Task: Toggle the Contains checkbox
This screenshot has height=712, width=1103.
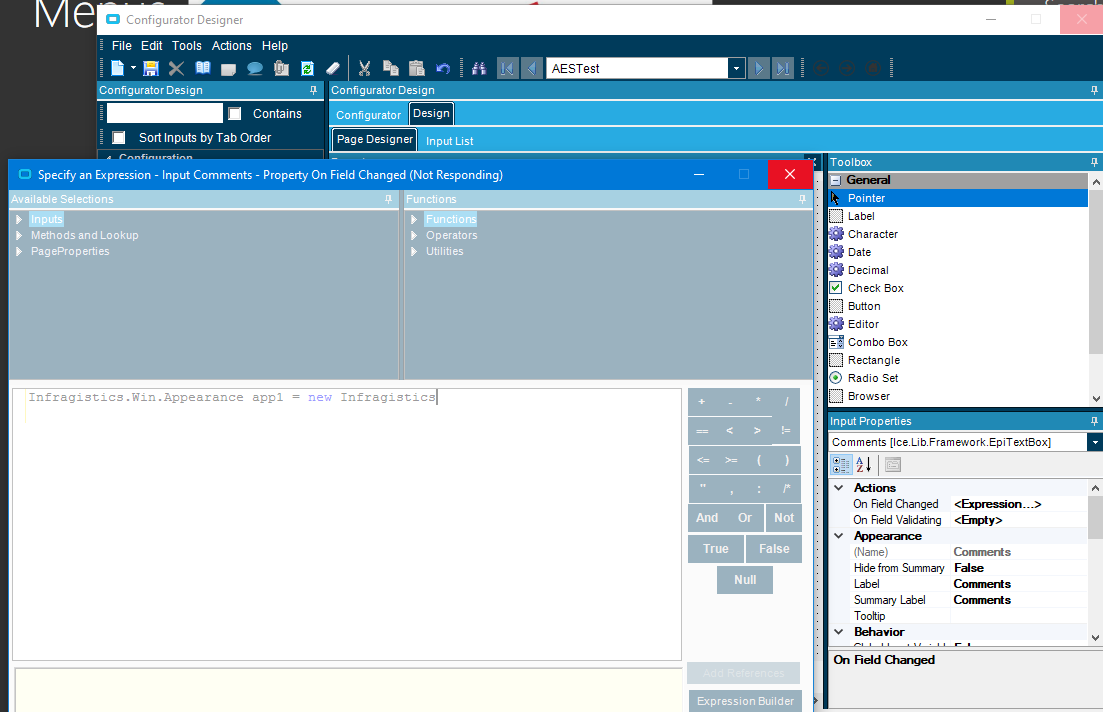Action: coord(235,113)
